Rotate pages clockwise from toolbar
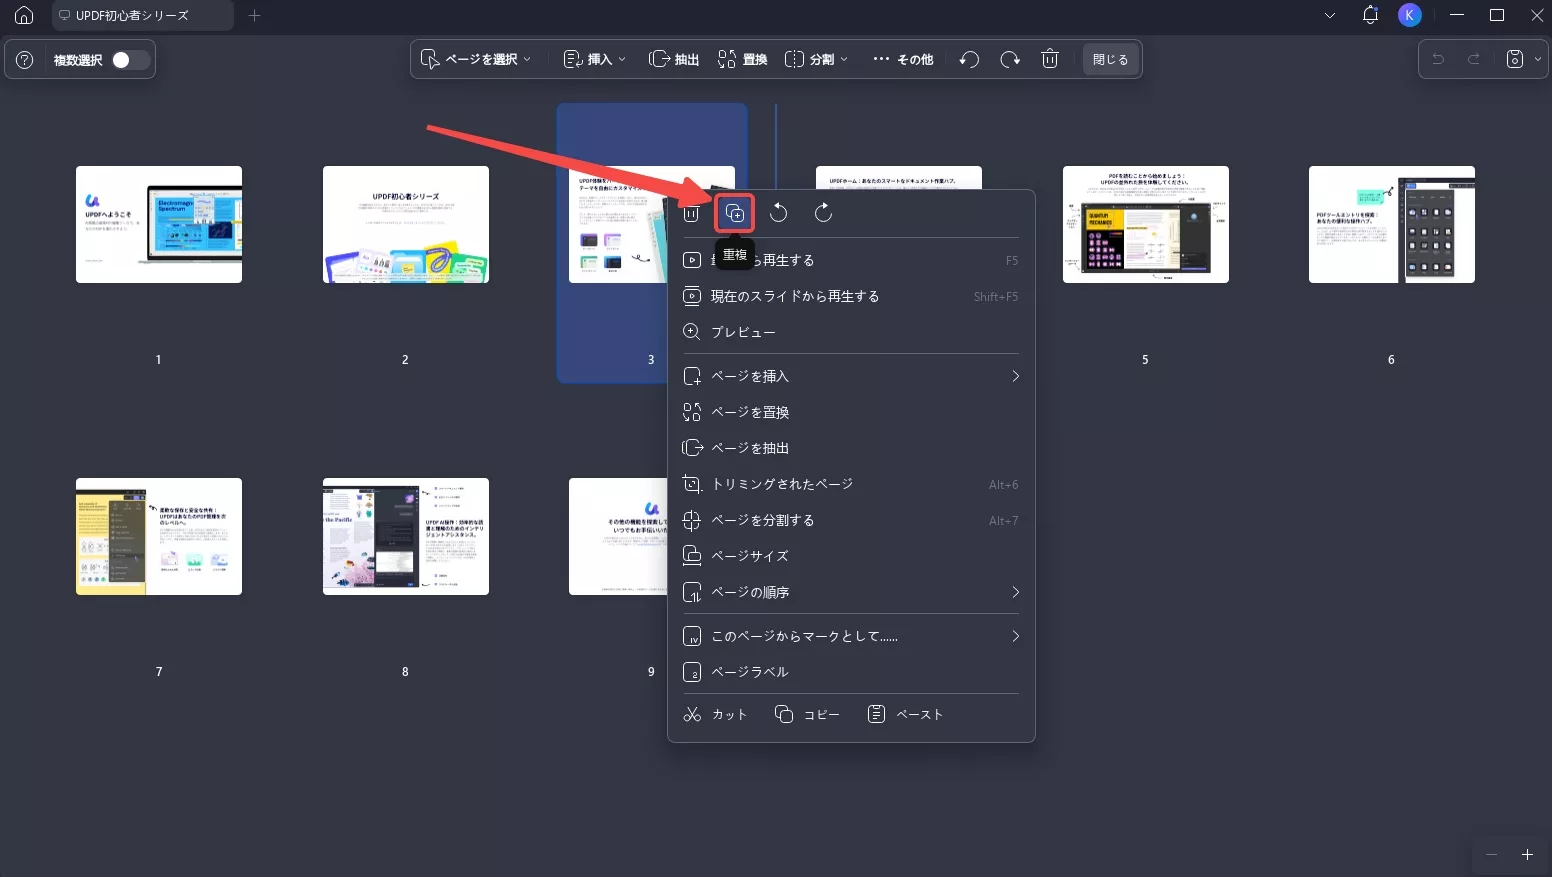Viewport: 1552px width, 877px height. pyautogui.click(x=1010, y=60)
